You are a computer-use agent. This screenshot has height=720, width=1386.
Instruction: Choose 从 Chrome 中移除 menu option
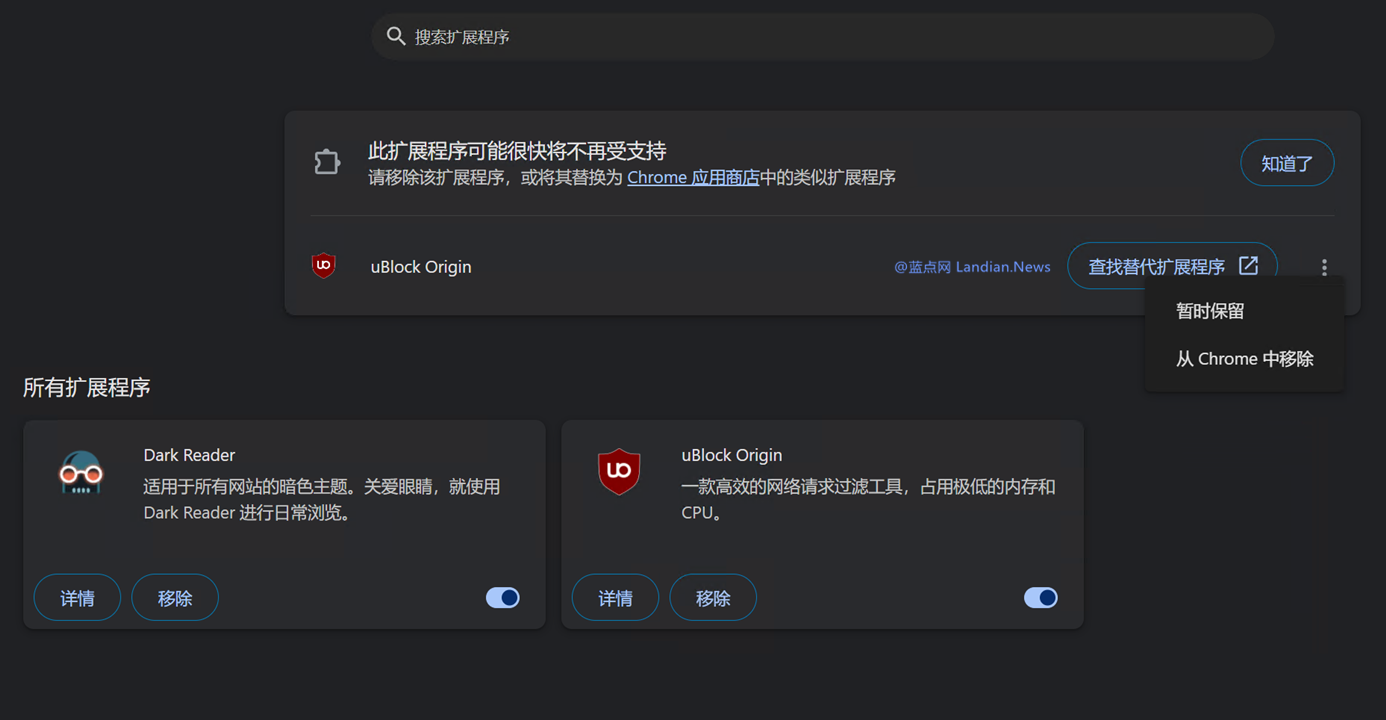[x=1244, y=359]
